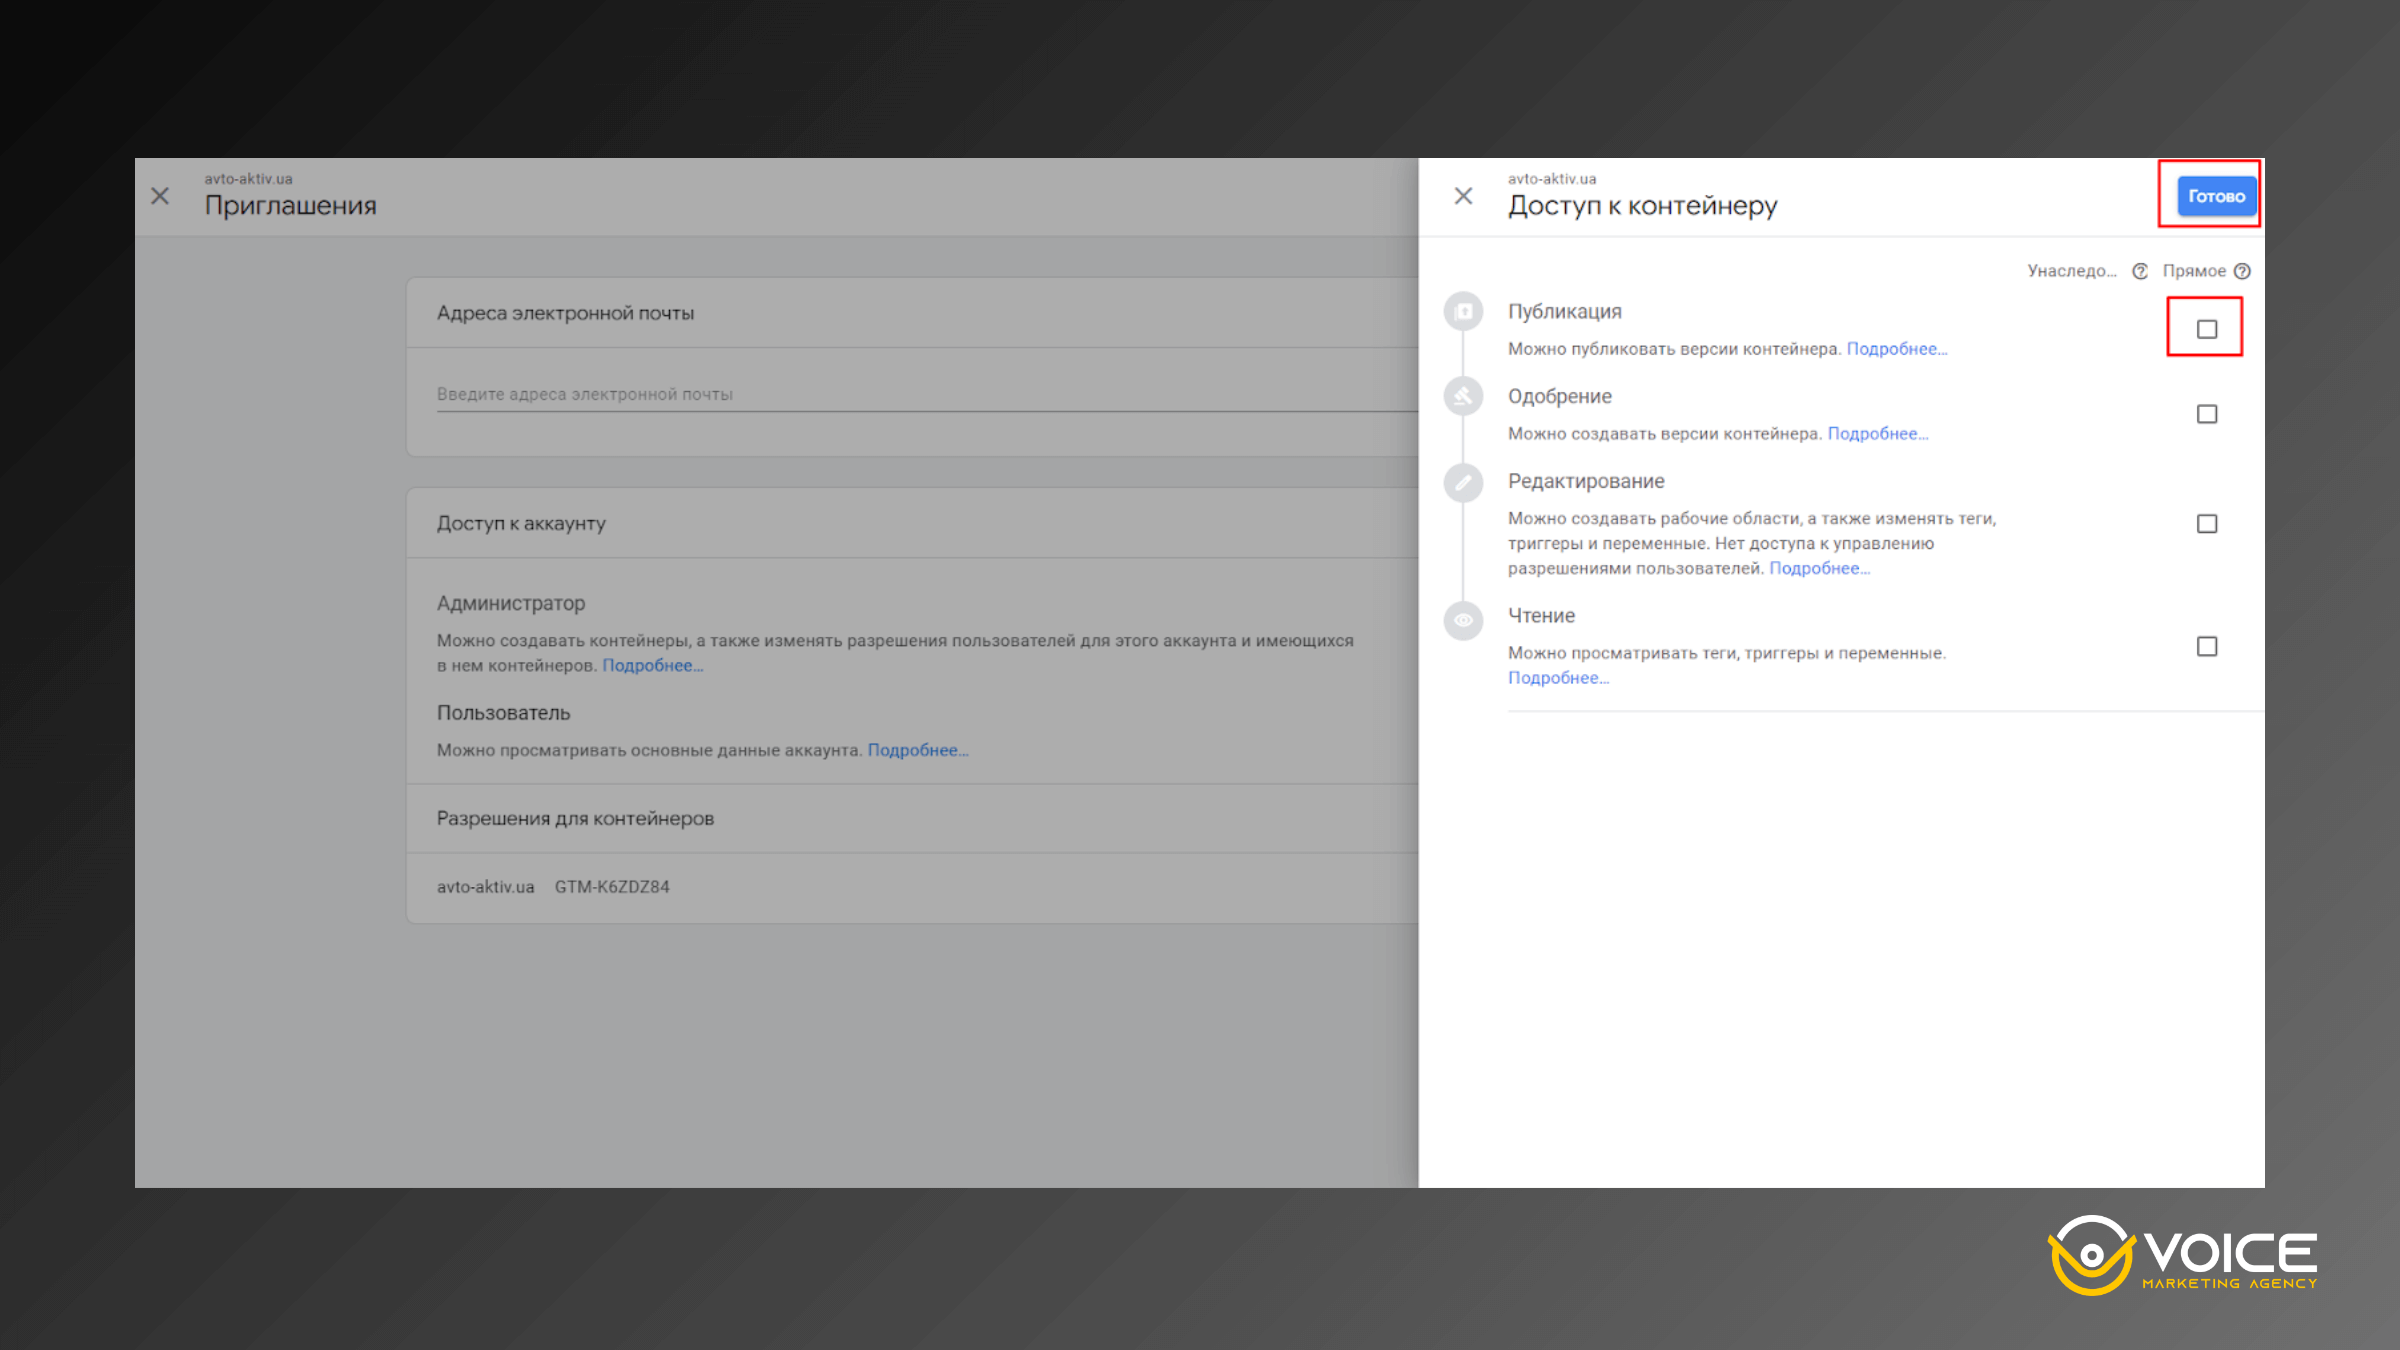
Task: Follow Подробнее link under Редактирование
Action: point(1819,568)
